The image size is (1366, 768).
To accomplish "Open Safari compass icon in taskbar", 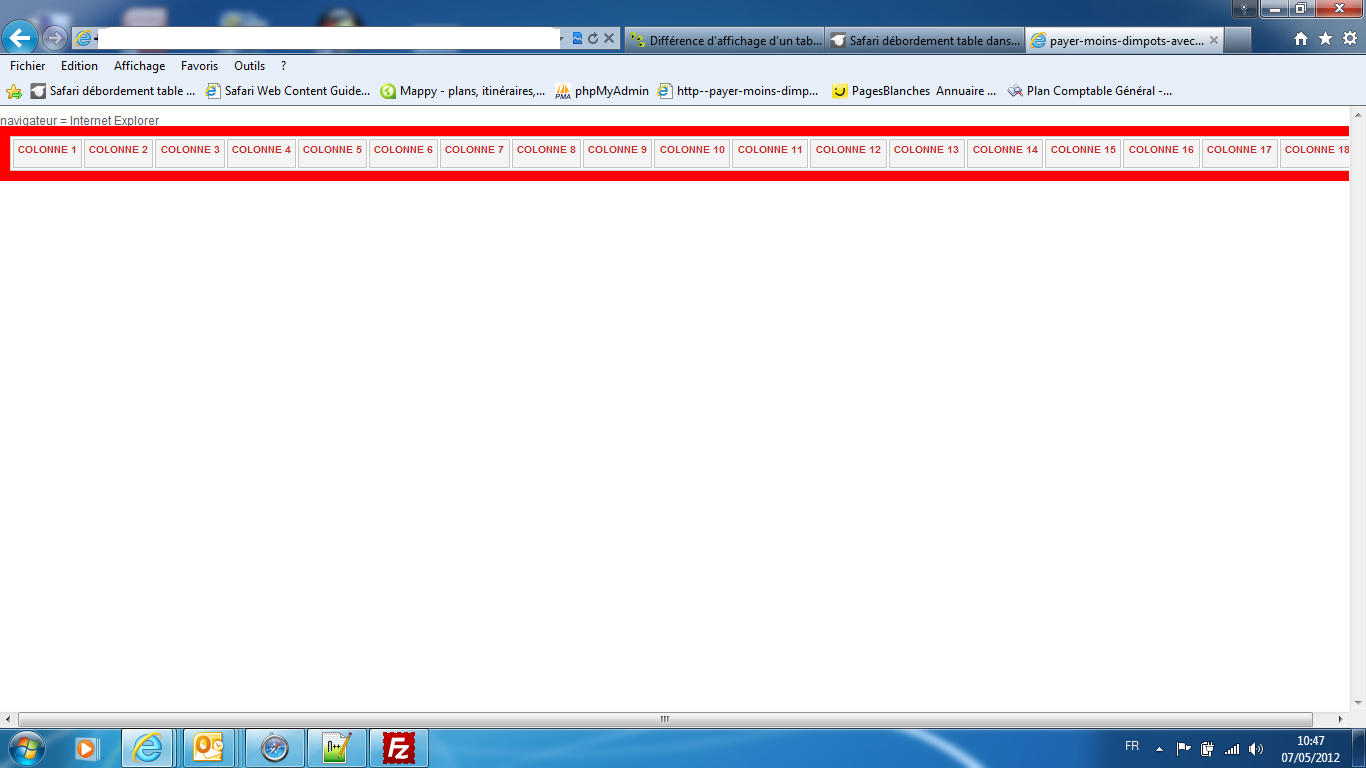I will (274, 748).
